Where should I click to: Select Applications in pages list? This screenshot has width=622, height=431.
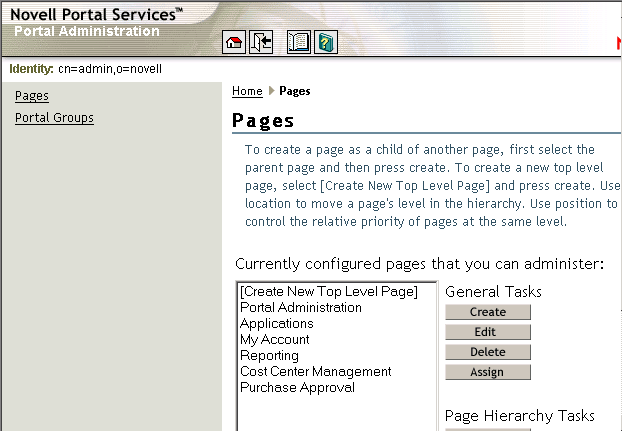[337, 324]
